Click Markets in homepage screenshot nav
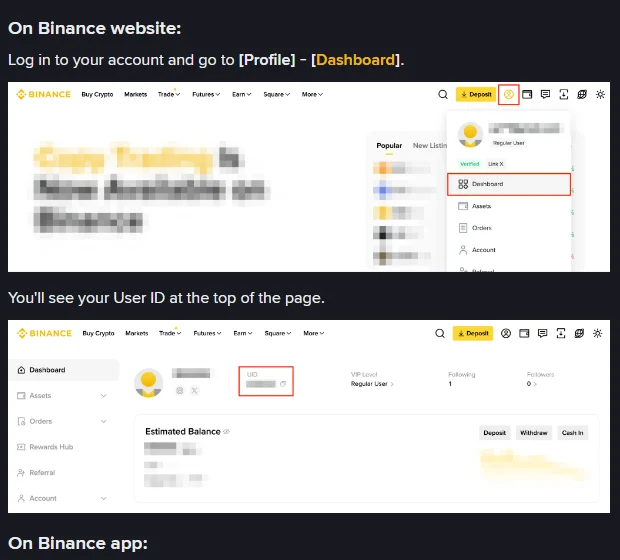The width and height of the screenshot is (620, 560). (x=136, y=95)
